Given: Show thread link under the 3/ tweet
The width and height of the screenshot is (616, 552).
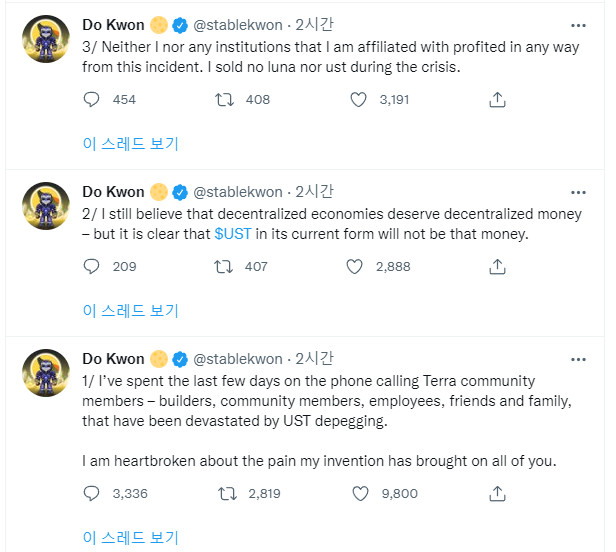Looking at the screenshot, I should click(130, 144).
